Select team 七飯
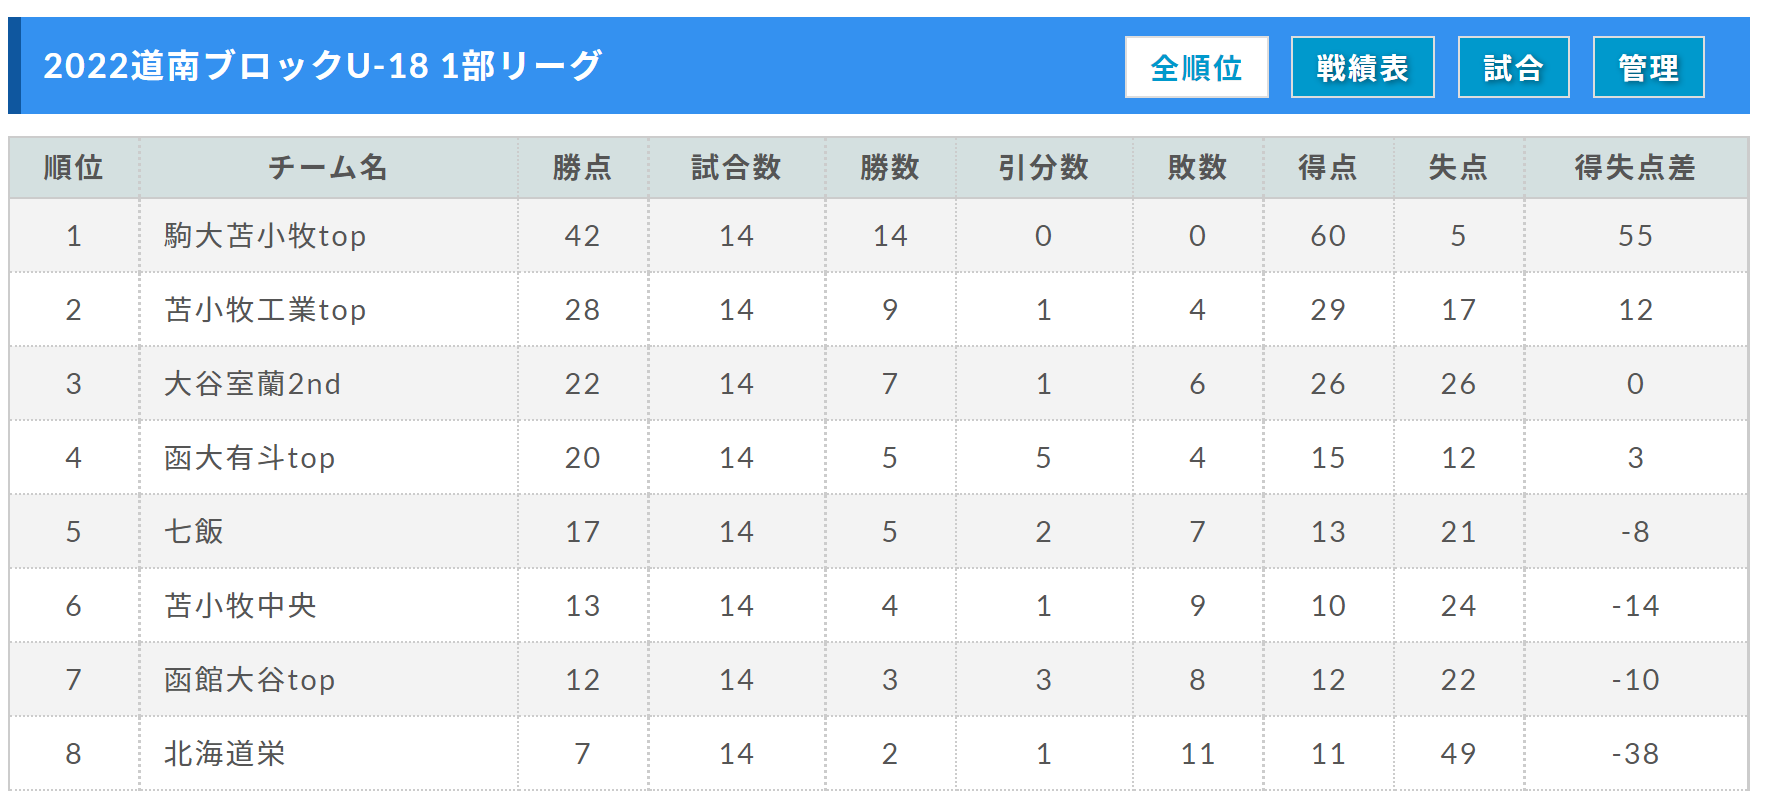Image resolution: width=1767 pixels, height=805 pixels. click(x=194, y=532)
